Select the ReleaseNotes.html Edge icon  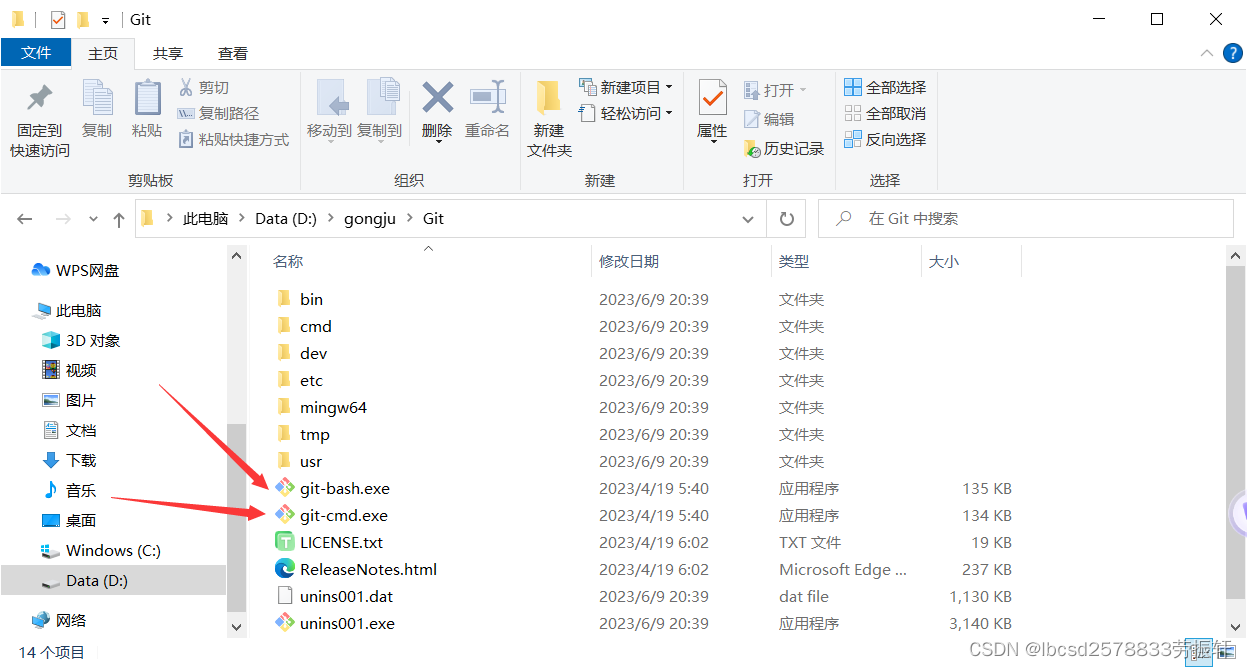coord(285,570)
